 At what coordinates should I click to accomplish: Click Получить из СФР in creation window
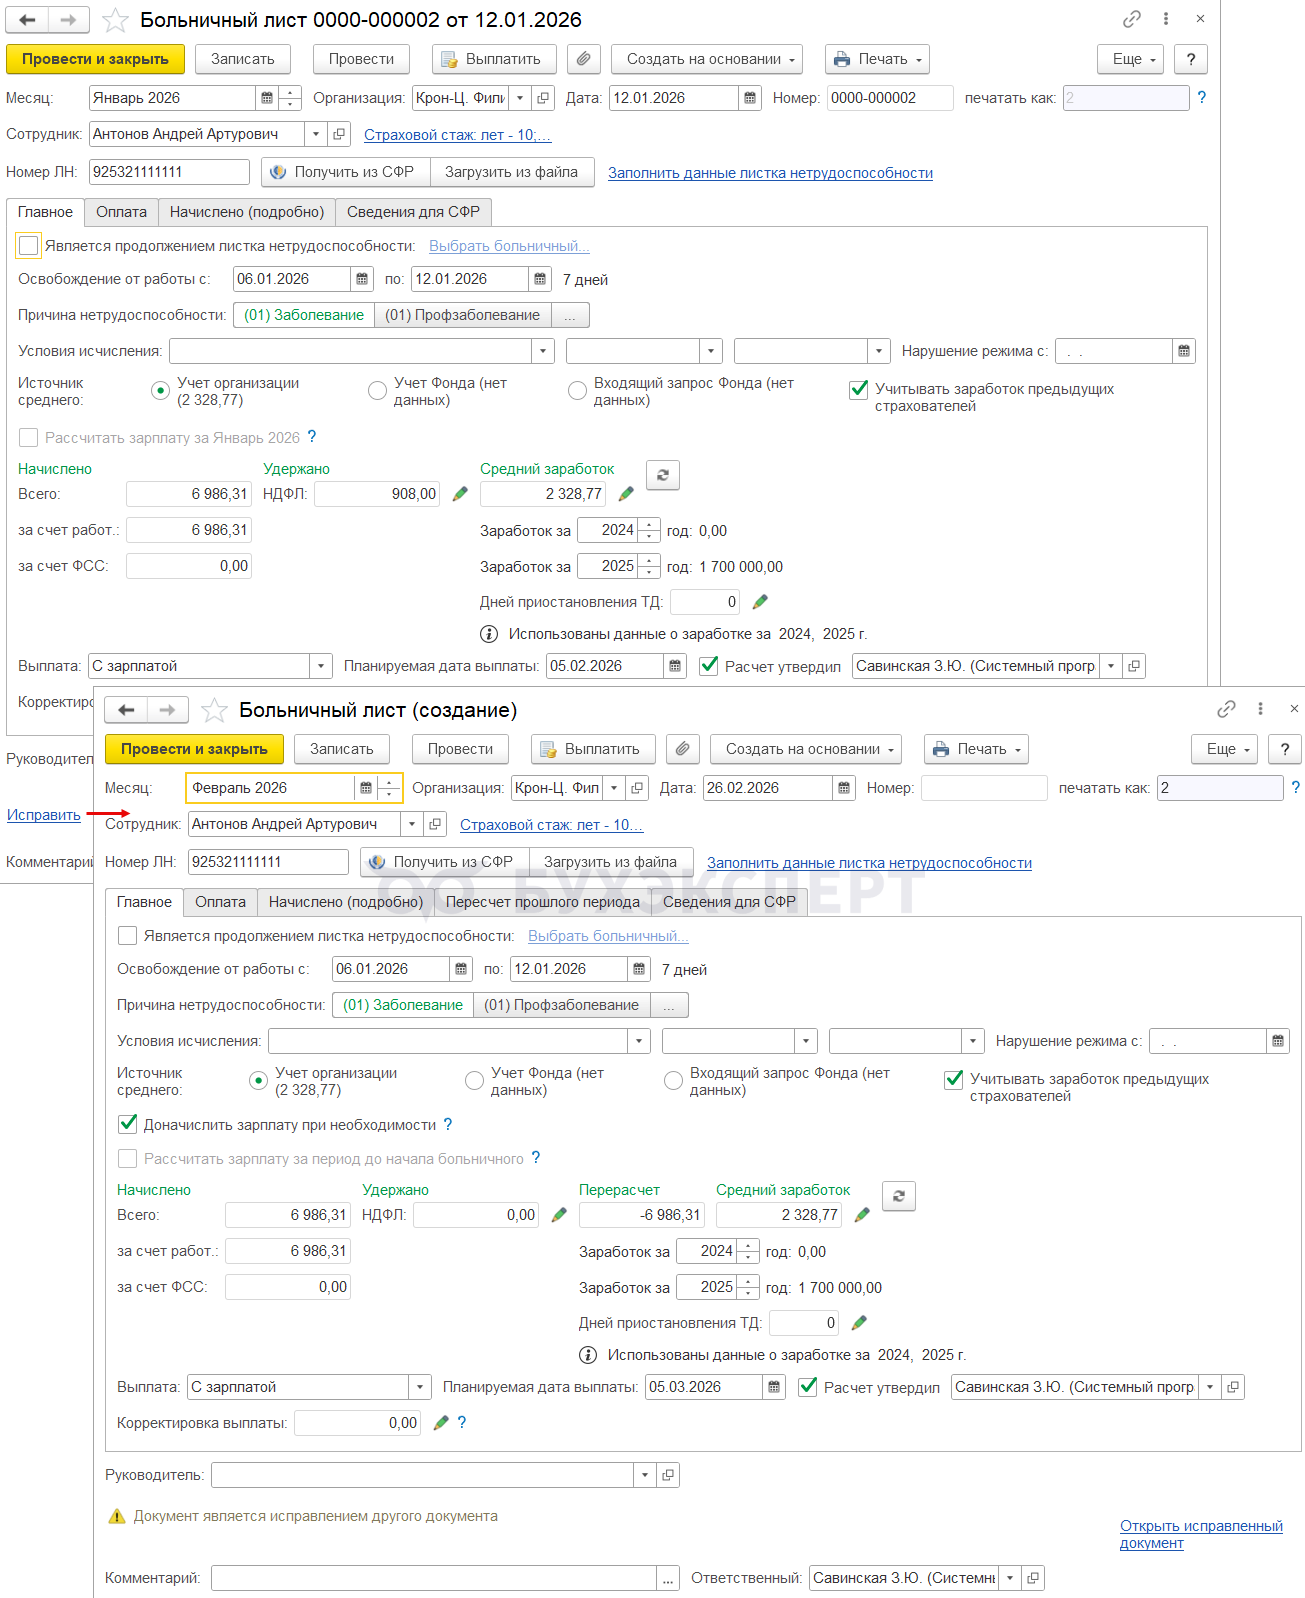point(444,862)
